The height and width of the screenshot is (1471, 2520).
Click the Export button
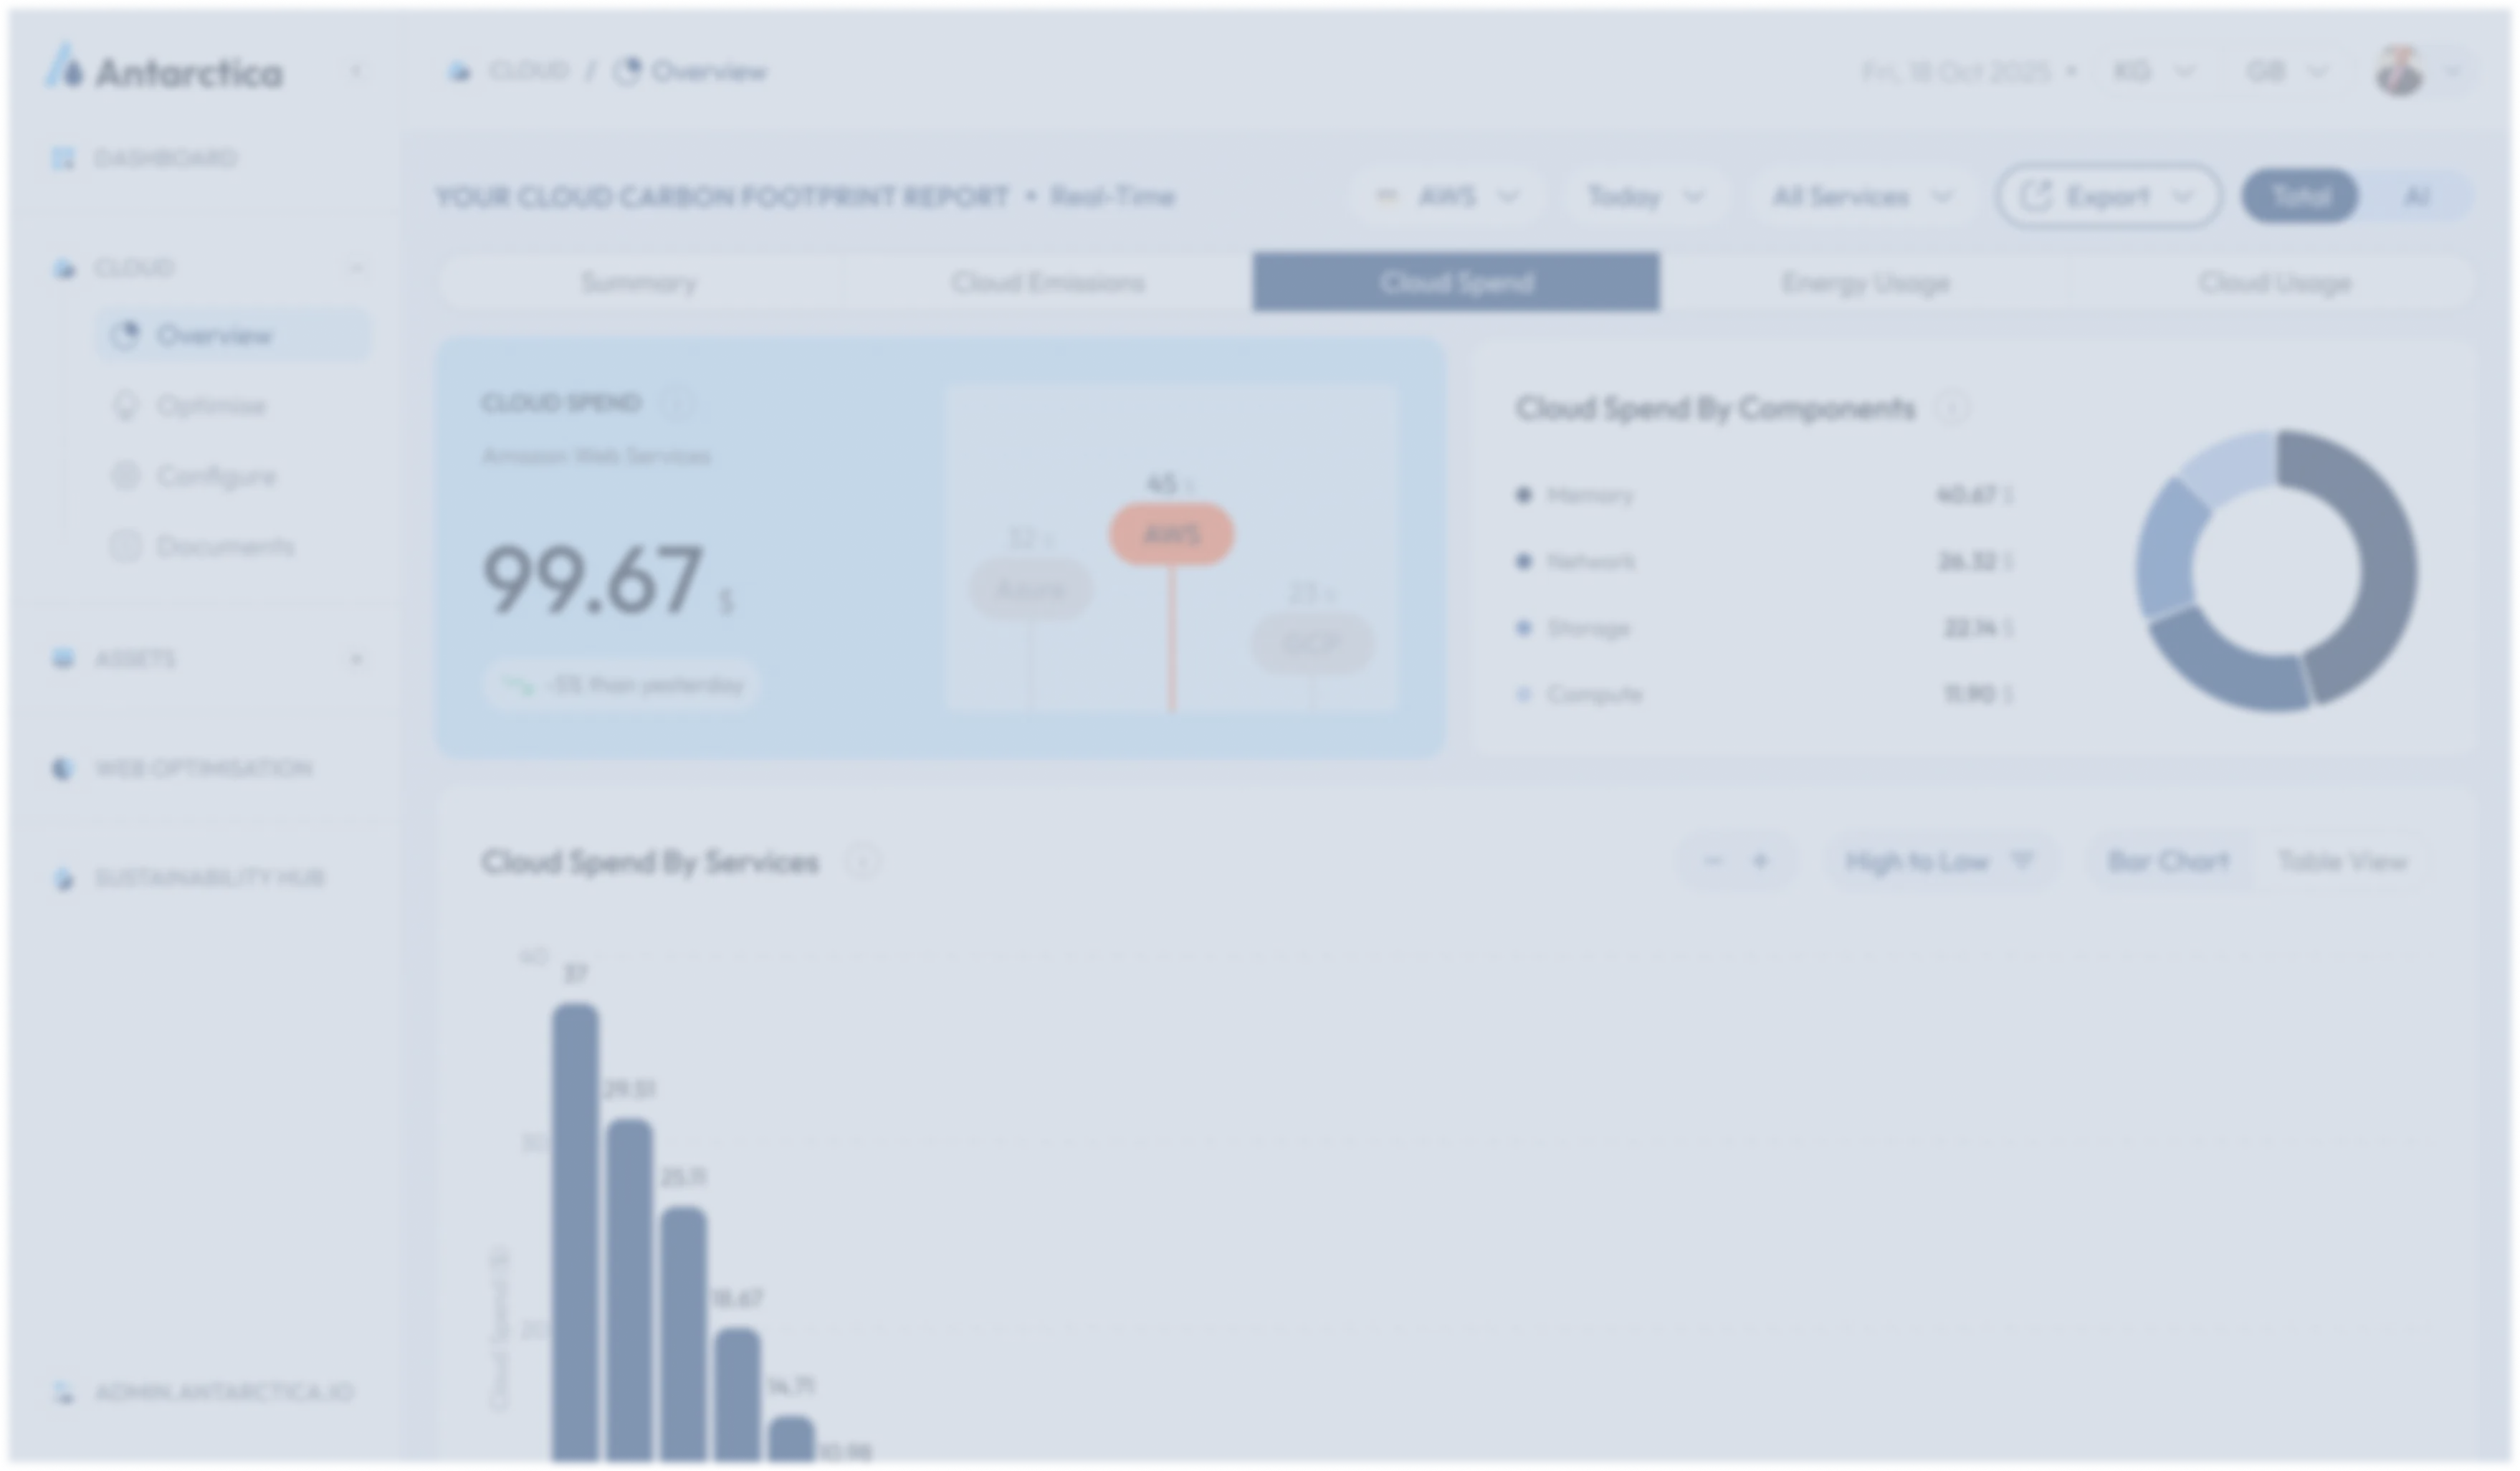click(2108, 196)
